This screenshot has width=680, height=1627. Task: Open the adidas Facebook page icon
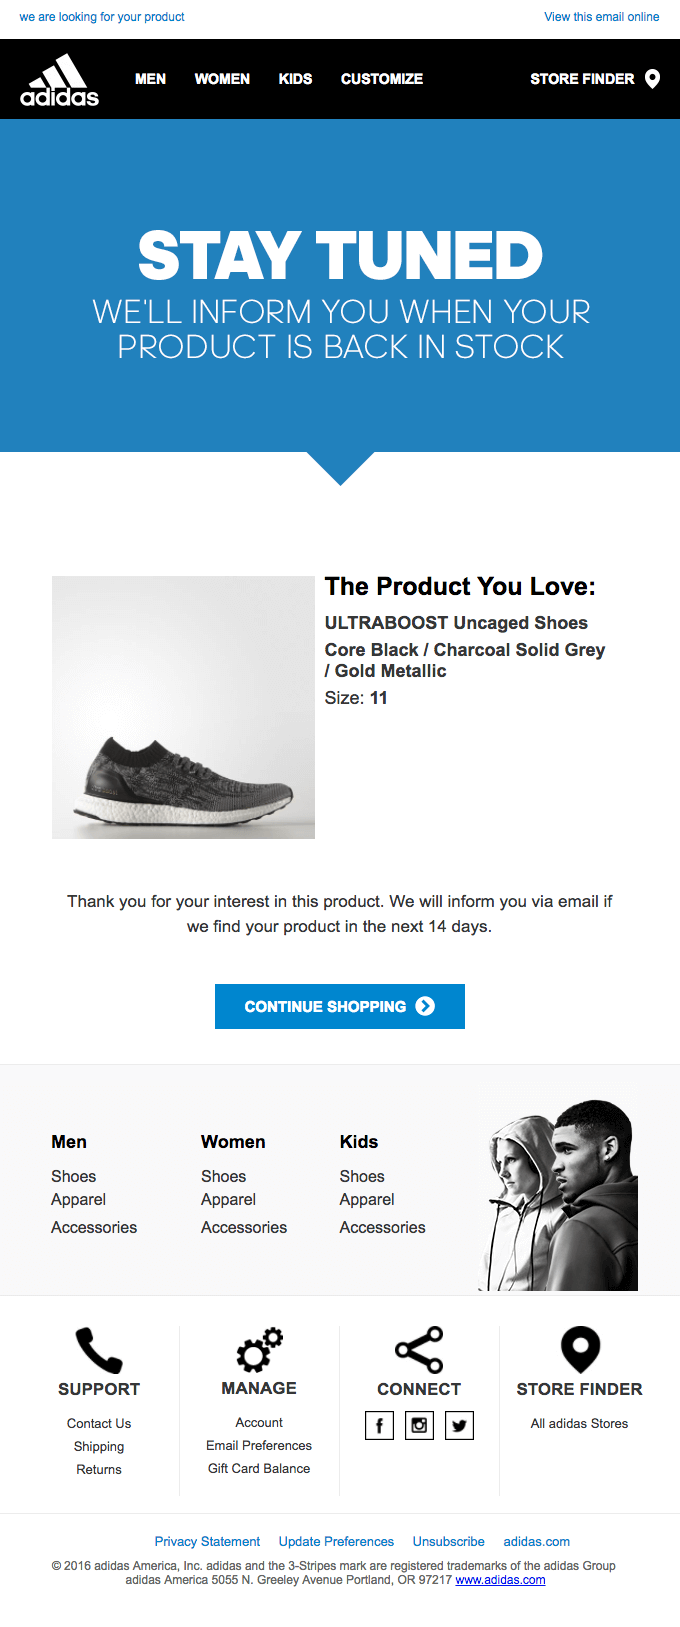click(x=379, y=1425)
